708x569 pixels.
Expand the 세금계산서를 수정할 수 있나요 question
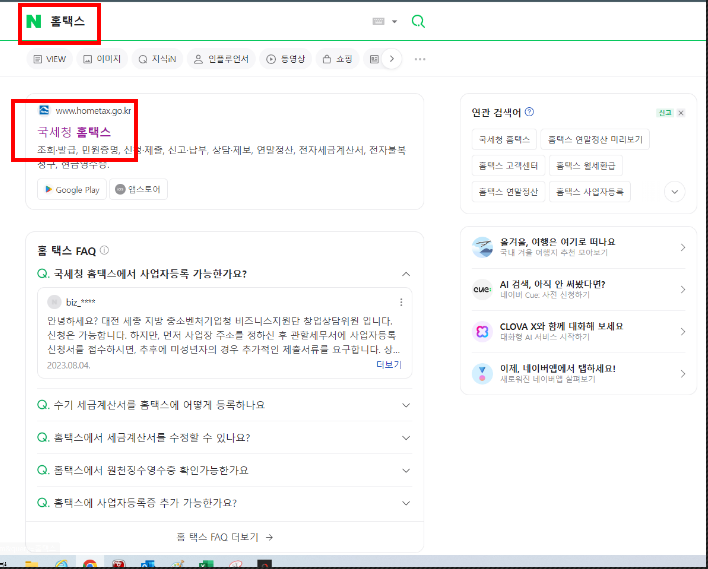pos(224,438)
